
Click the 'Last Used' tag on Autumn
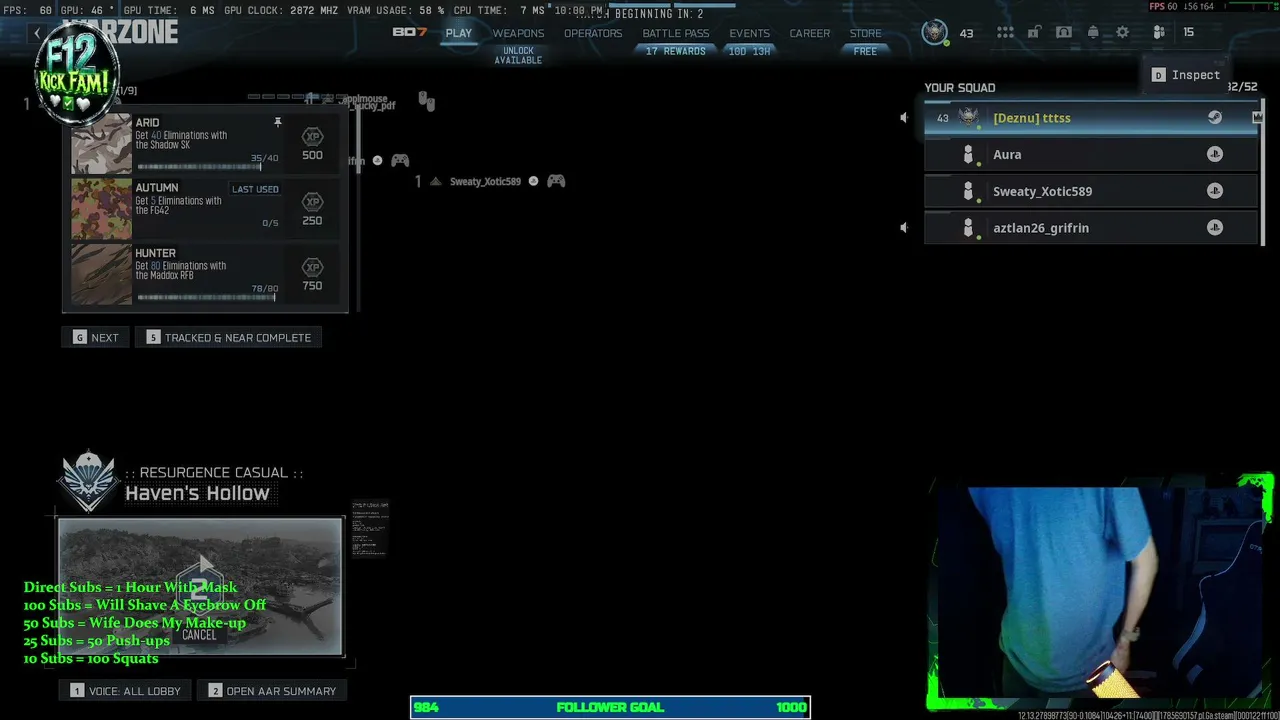(255, 189)
